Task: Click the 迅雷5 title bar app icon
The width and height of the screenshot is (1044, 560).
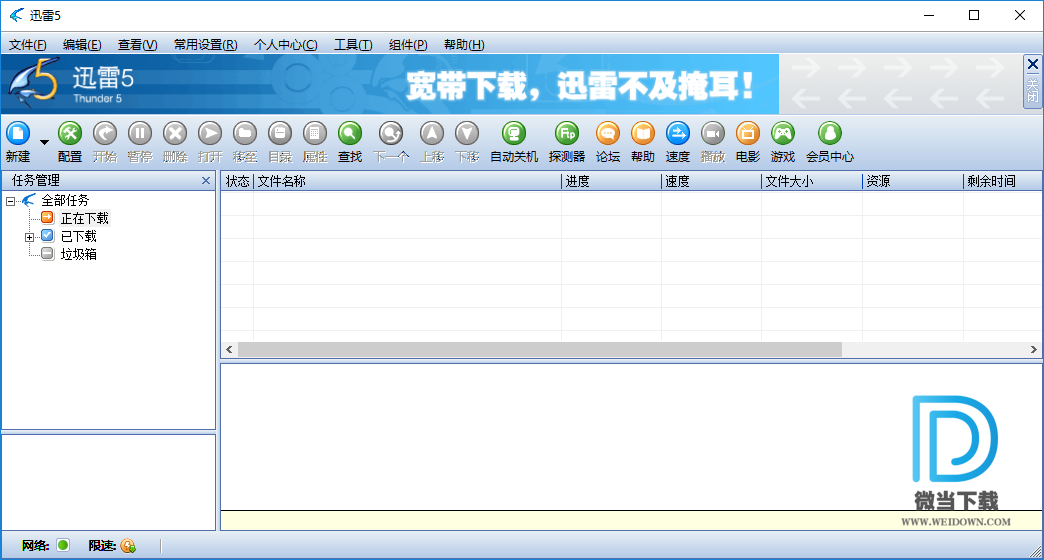Action: (17, 15)
